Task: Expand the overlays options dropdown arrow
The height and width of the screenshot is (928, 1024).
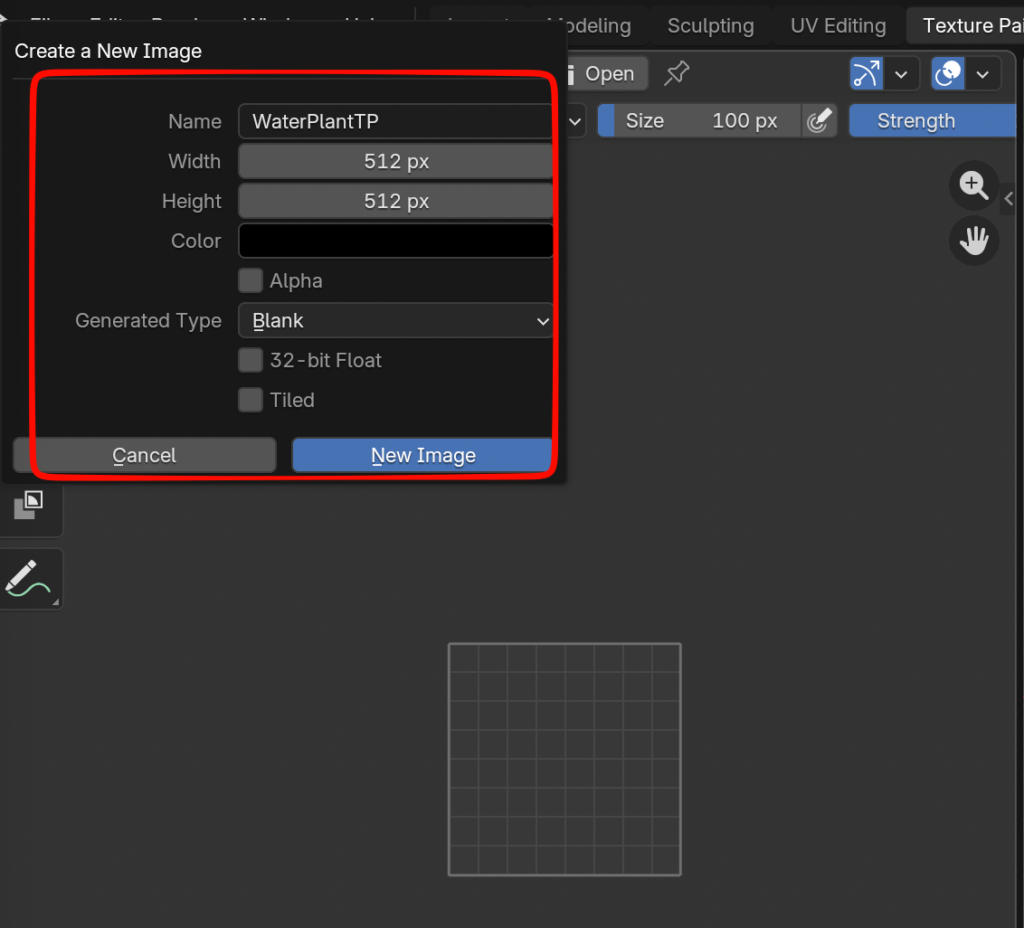Action: tap(984, 74)
